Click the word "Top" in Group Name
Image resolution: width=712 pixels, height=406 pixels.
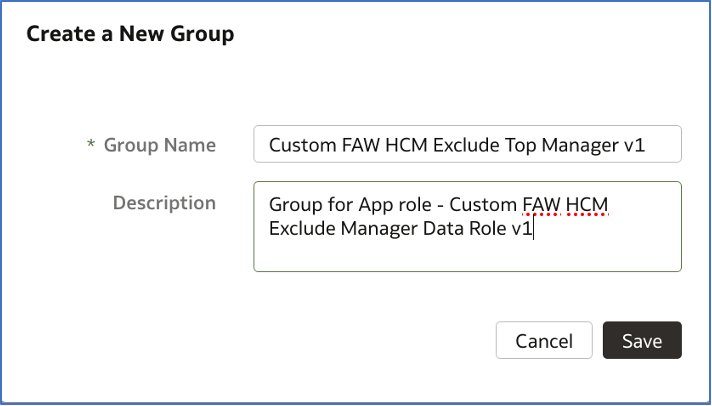click(x=521, y=145)
